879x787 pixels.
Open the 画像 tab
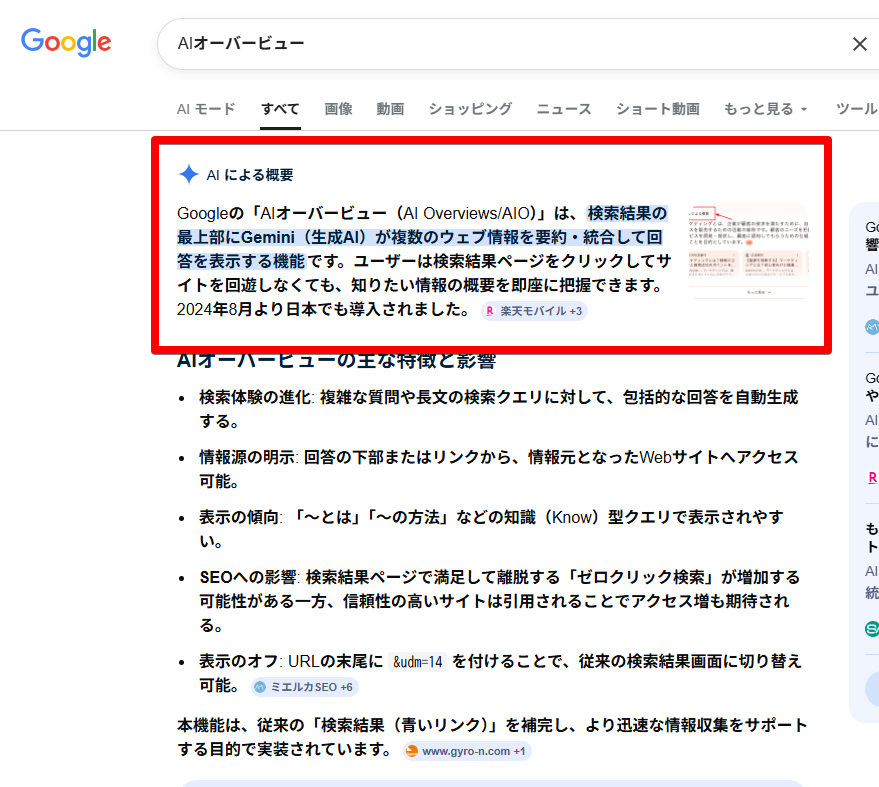(x=339, y=109)
